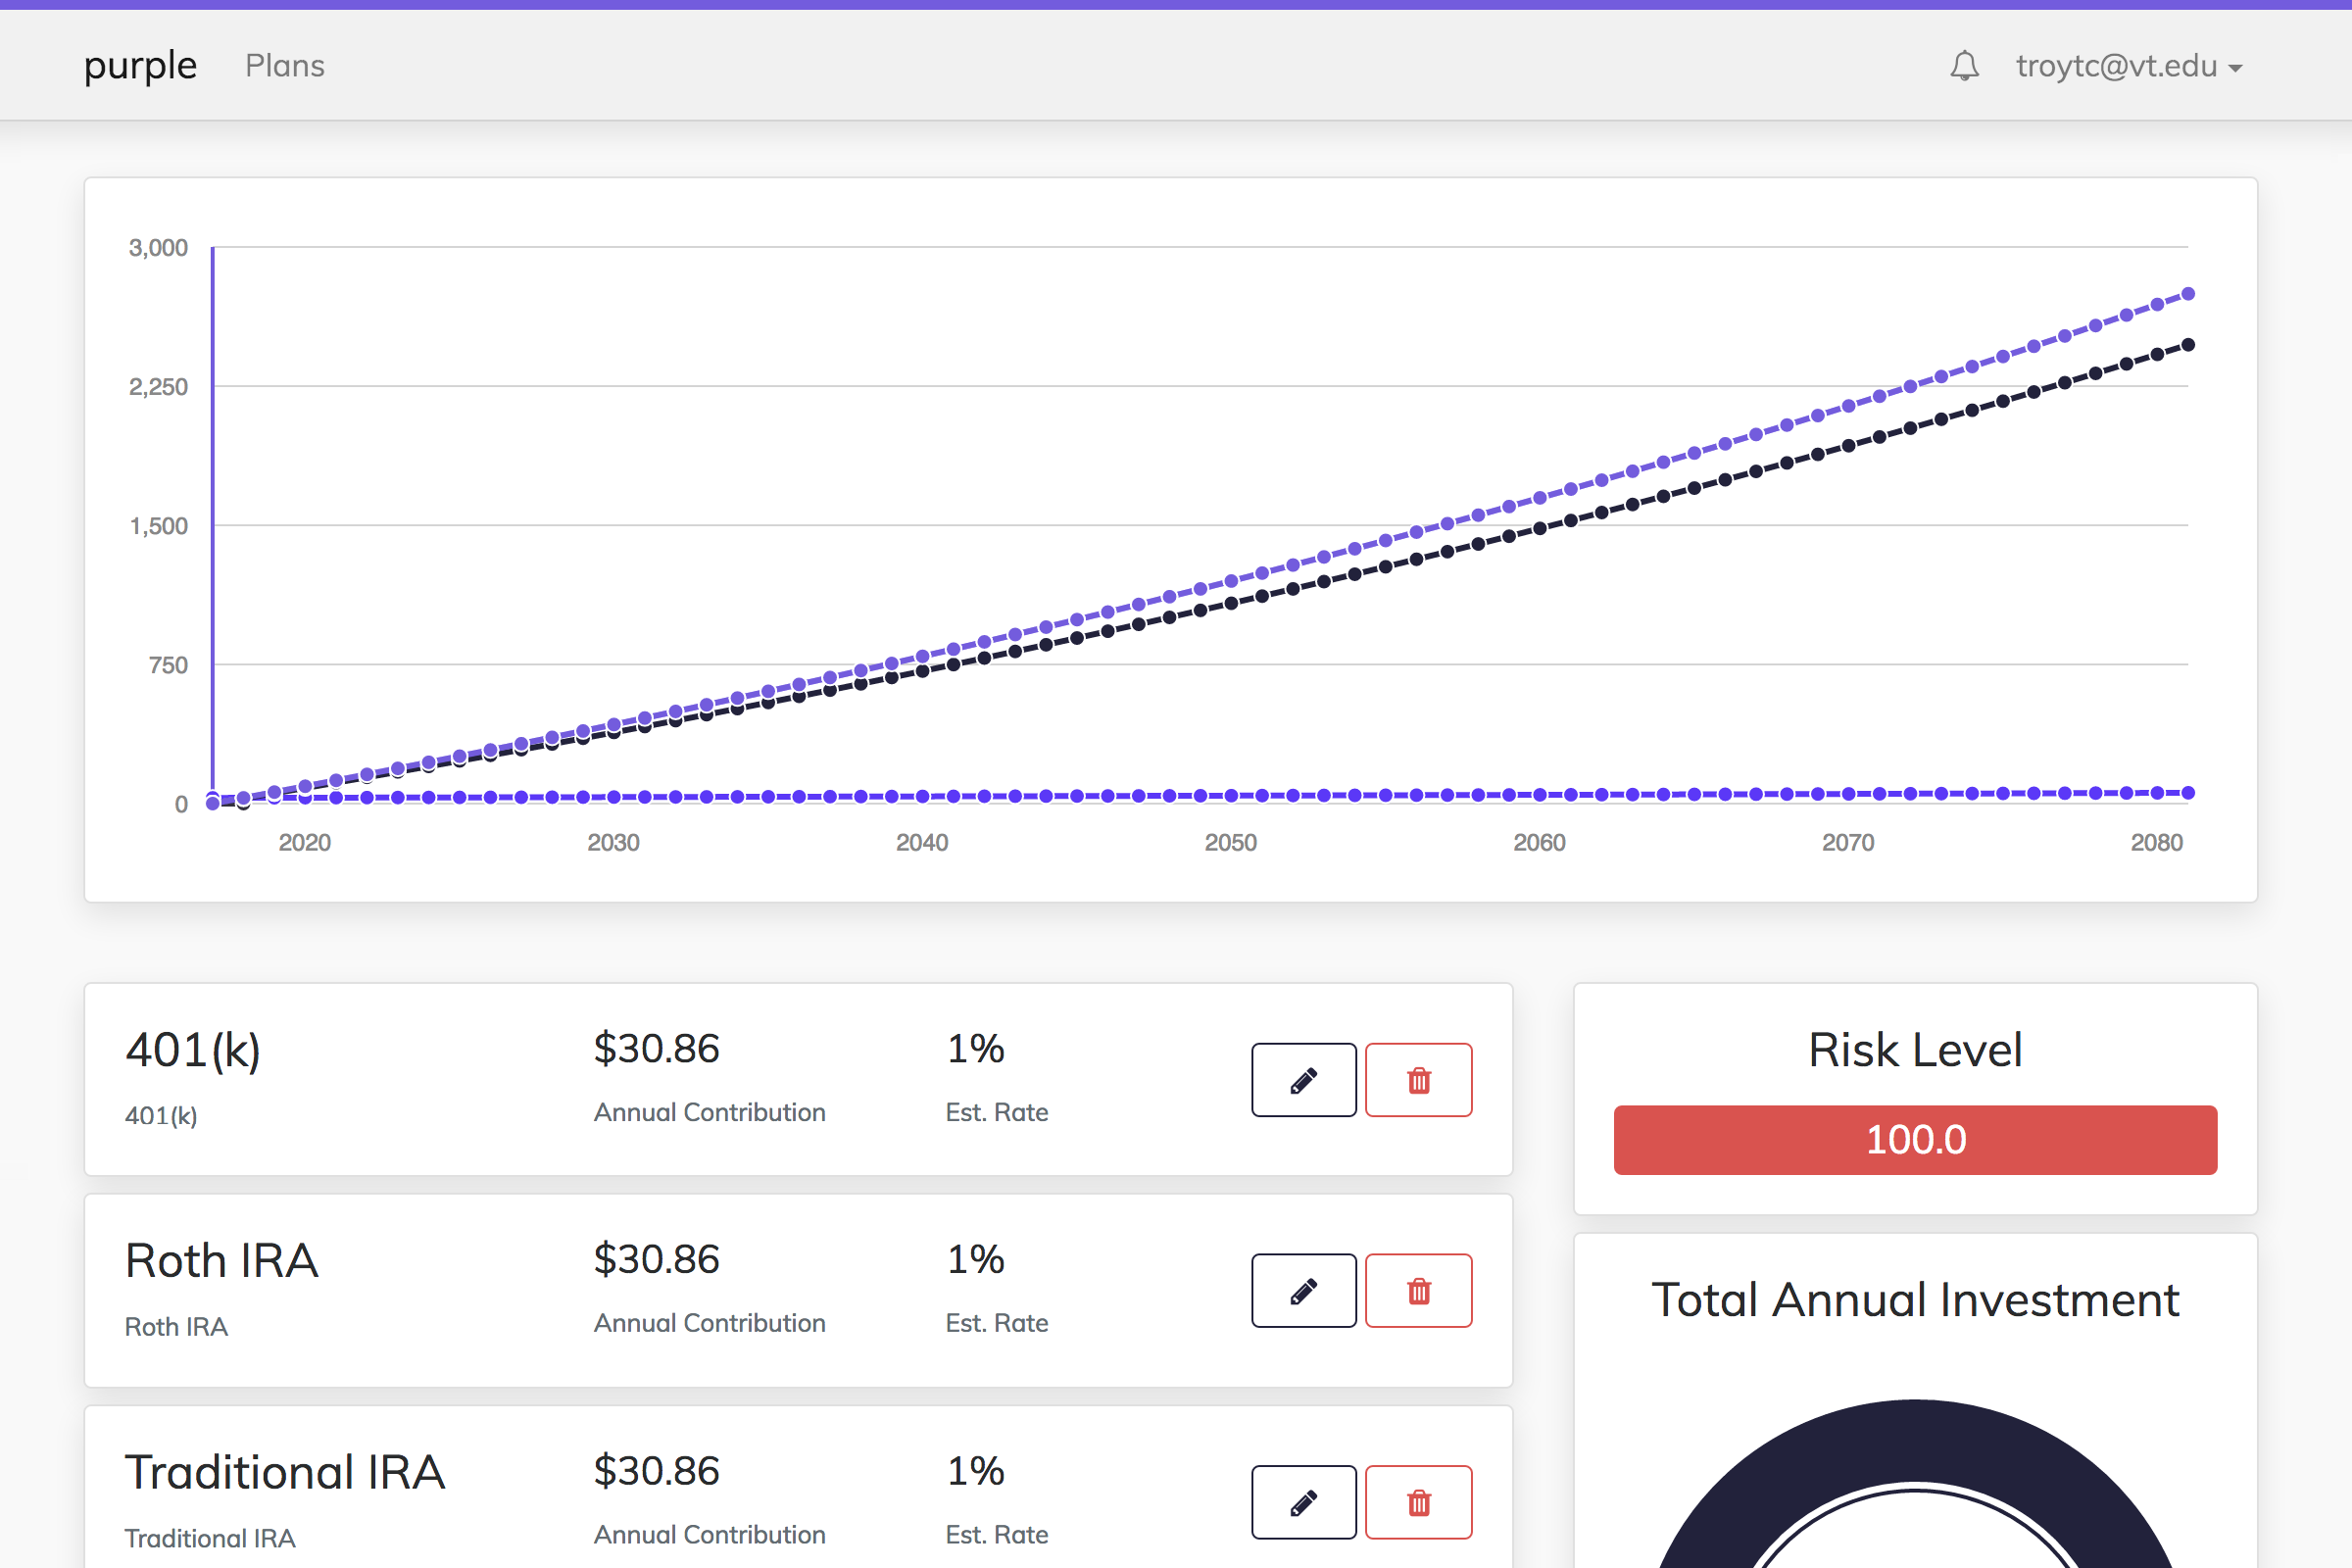This screenshot has height=1568, width=2352.
Task: Go to the purple home logo
Action: click(140, 66)
